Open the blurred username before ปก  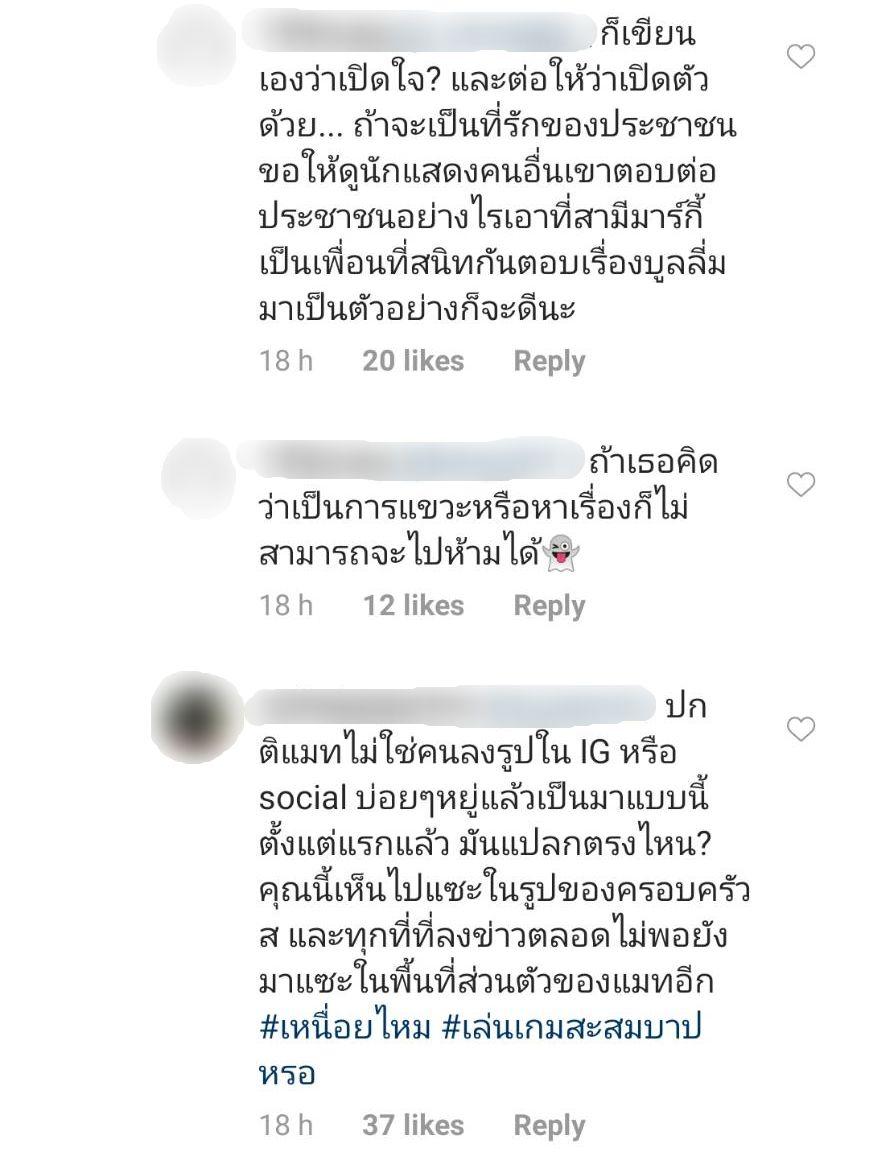click(449, 705)
